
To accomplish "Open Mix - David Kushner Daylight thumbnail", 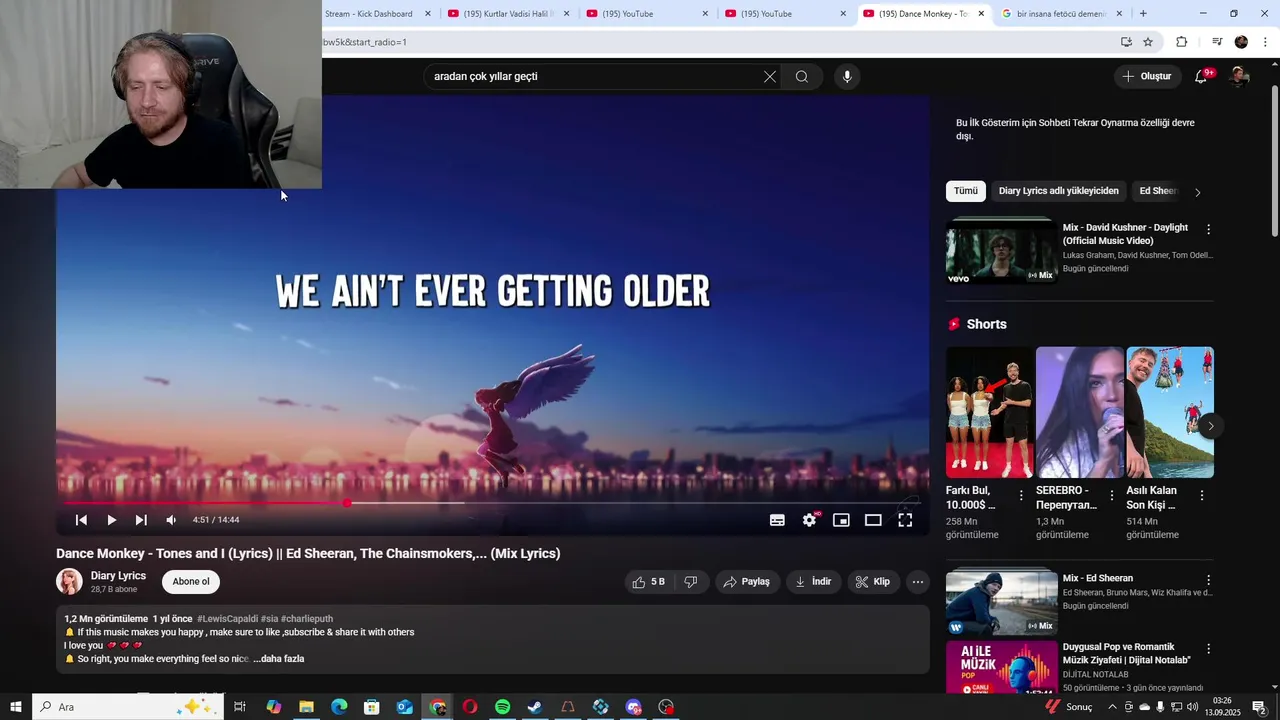I will 1001,250.
